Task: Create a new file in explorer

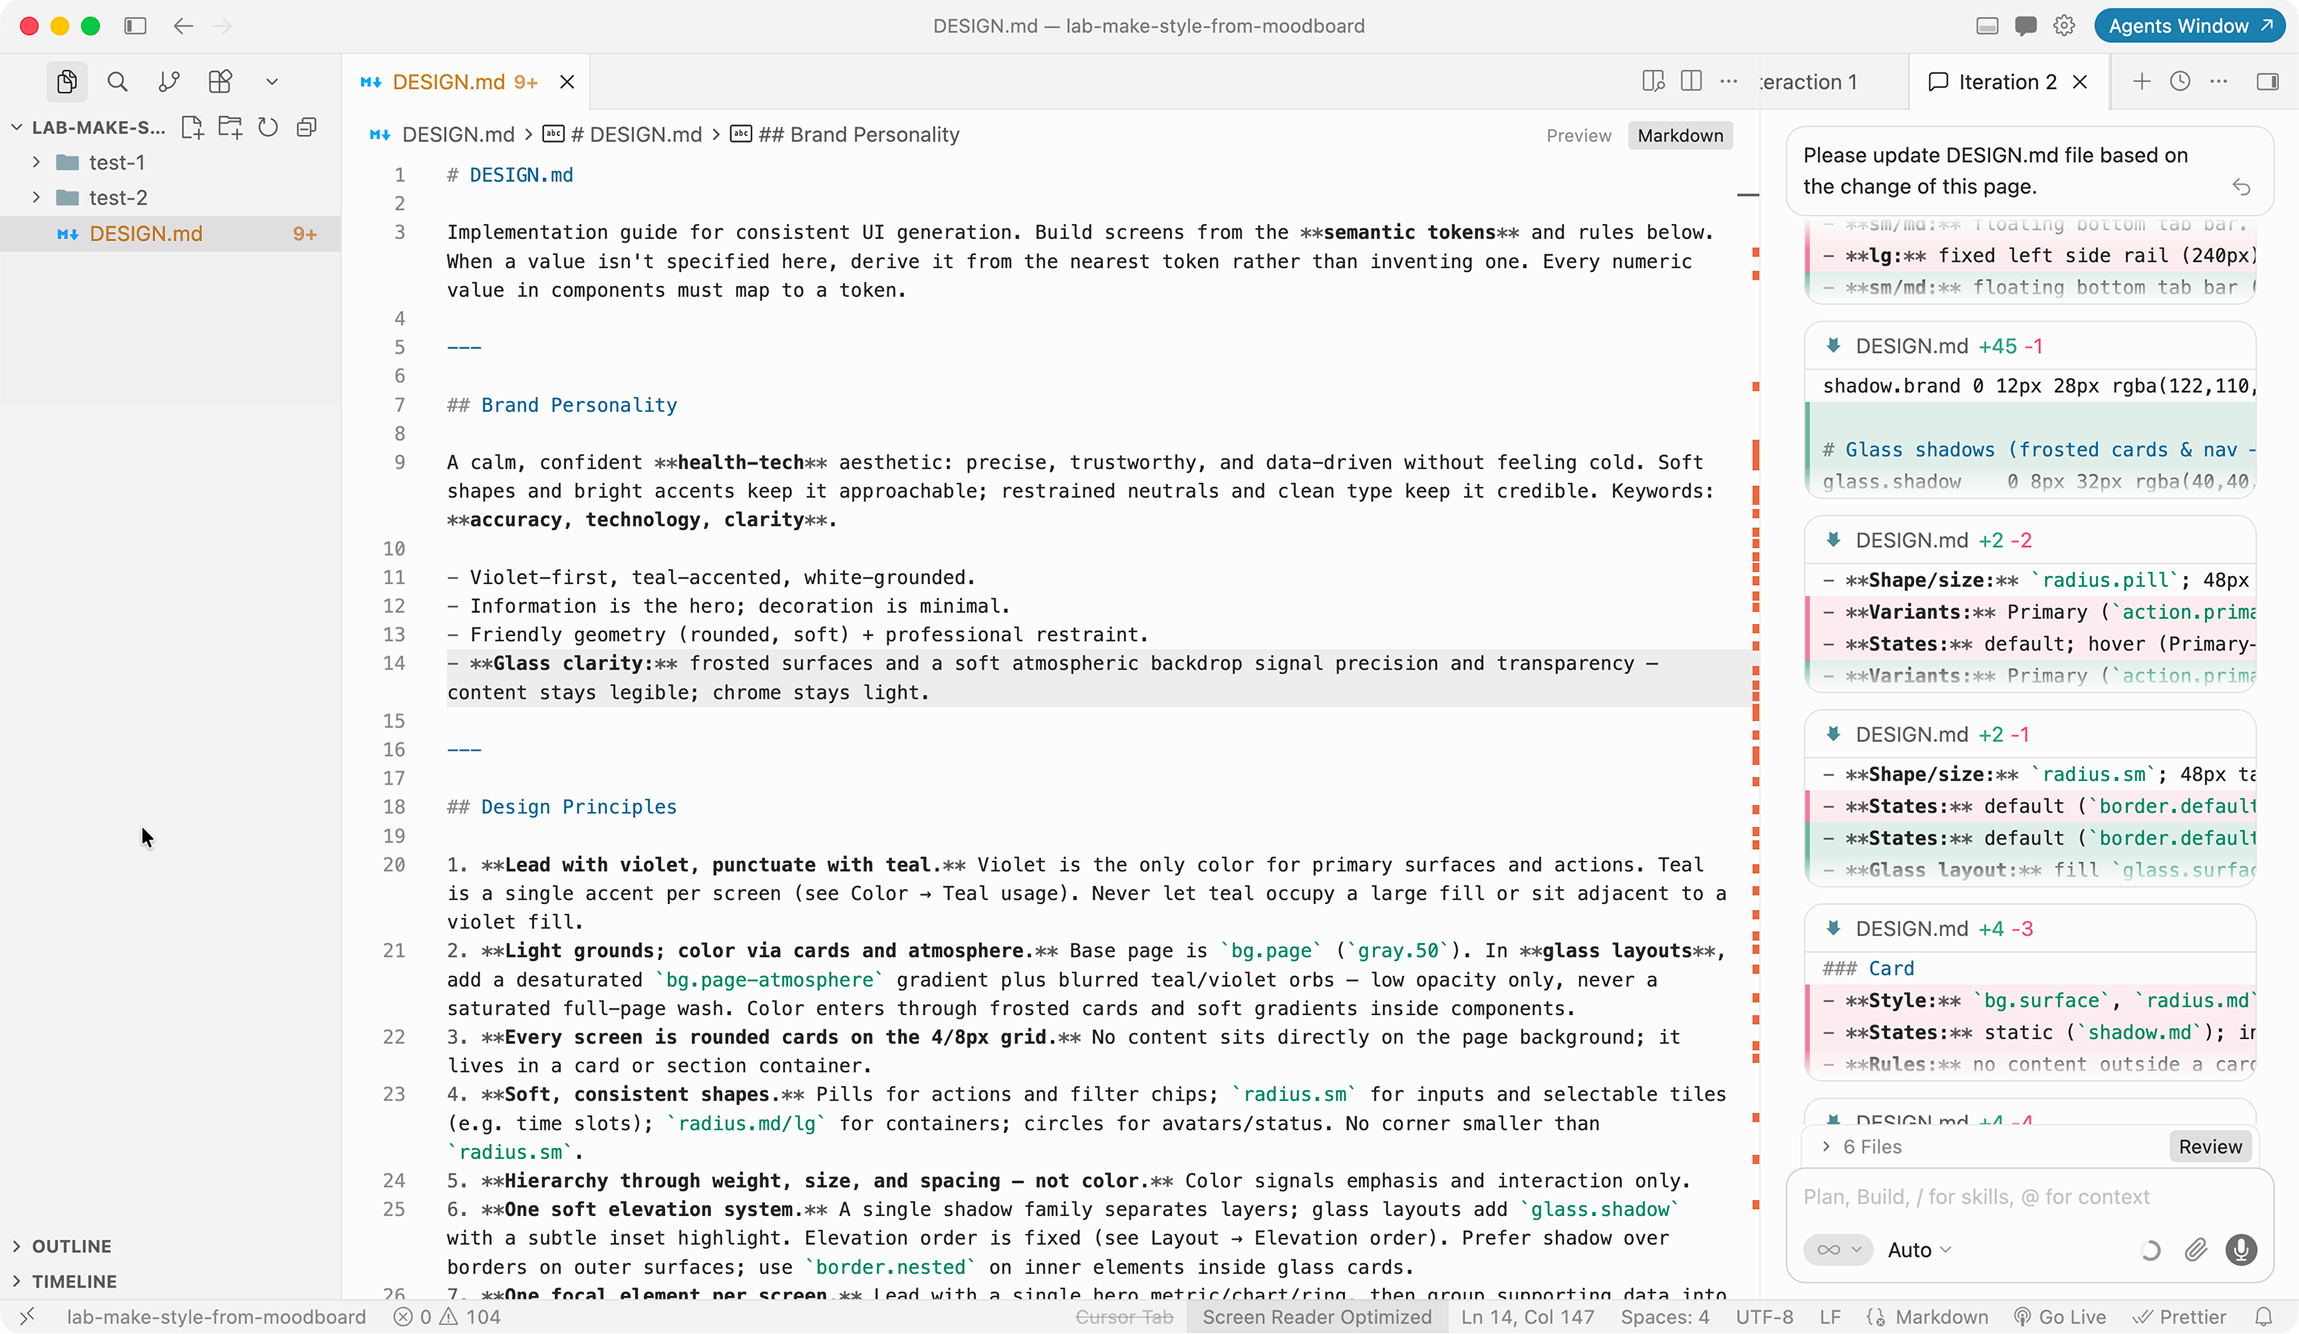Action: 192,127
